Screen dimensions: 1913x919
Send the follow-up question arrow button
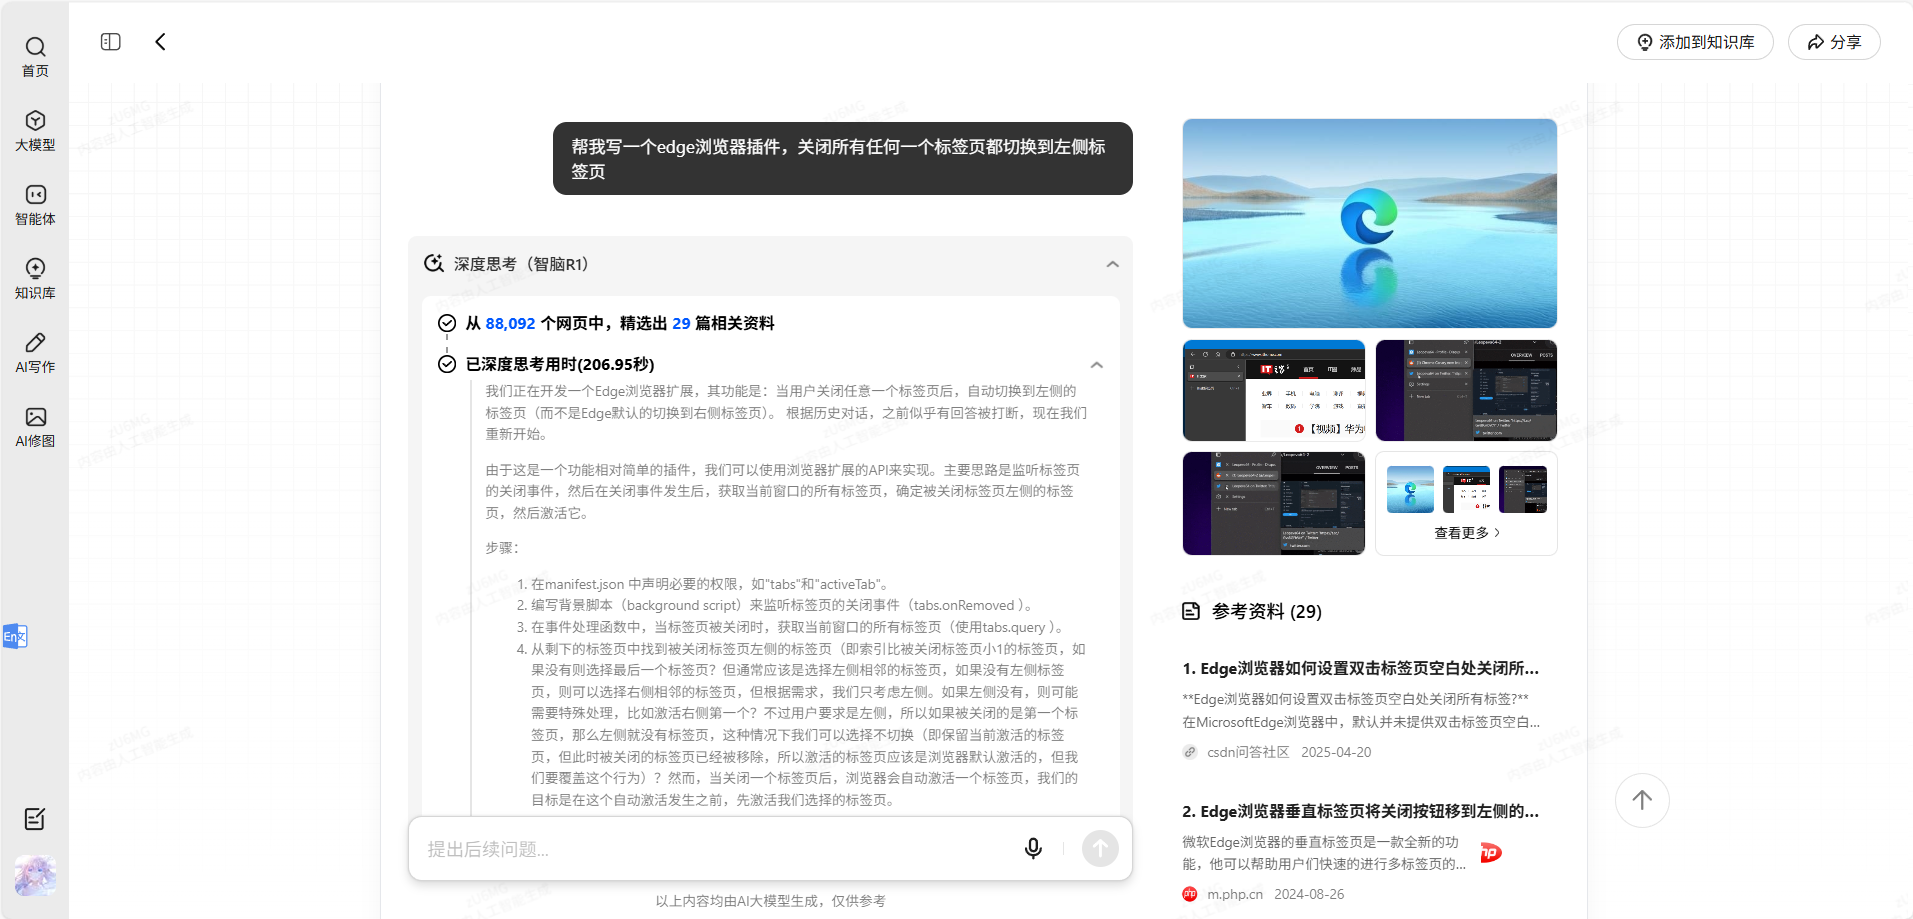[1100, 849]
